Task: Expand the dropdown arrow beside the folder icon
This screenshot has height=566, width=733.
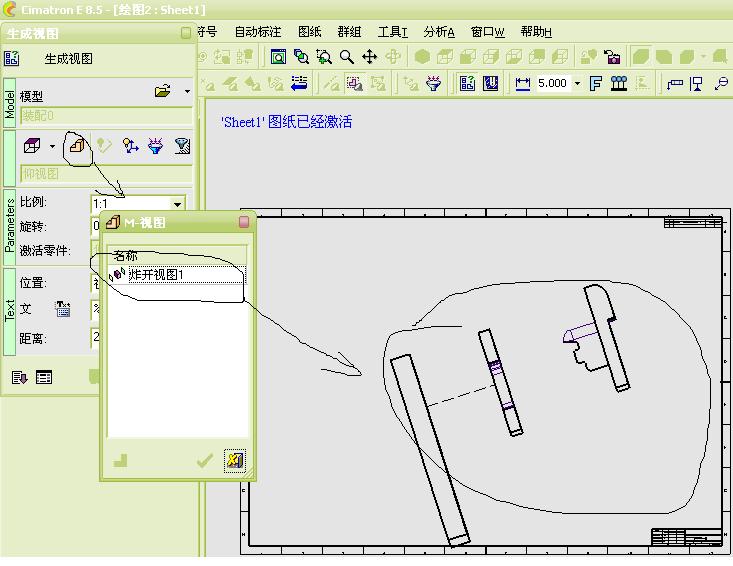Action: [x=187, y=91]
